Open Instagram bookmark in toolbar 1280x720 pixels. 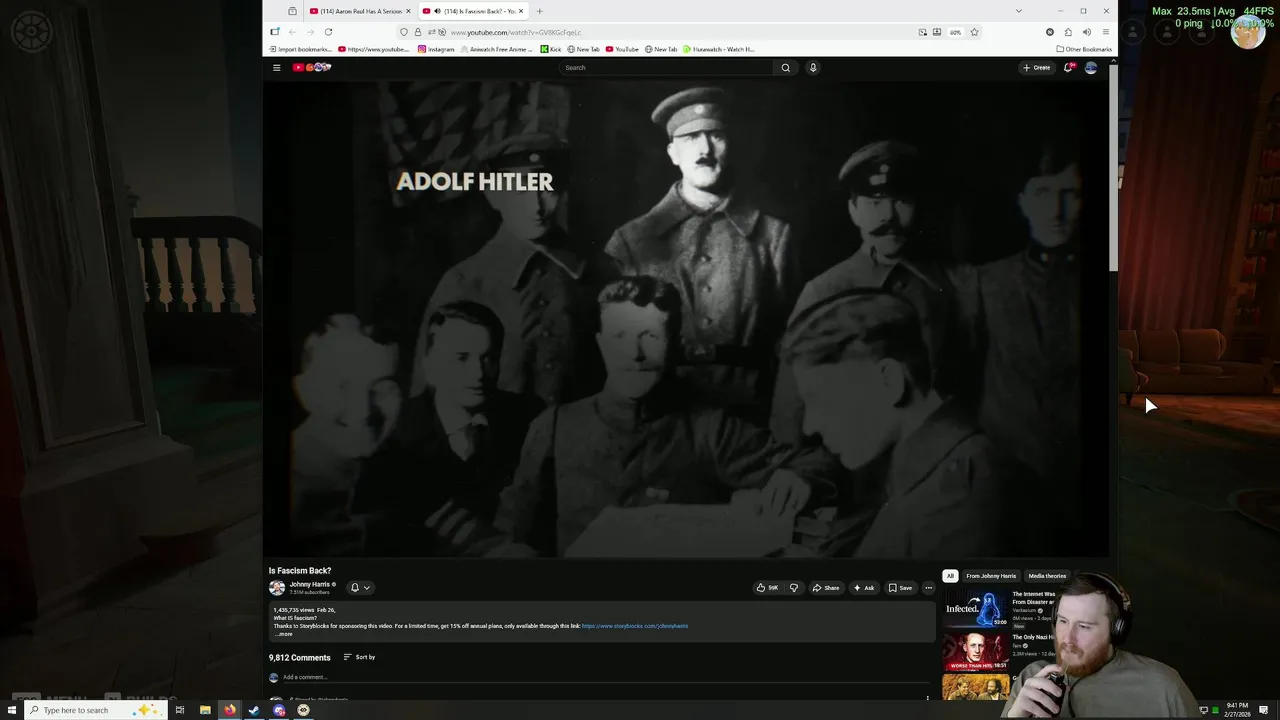pyautogui.click(x=436, y=49)
